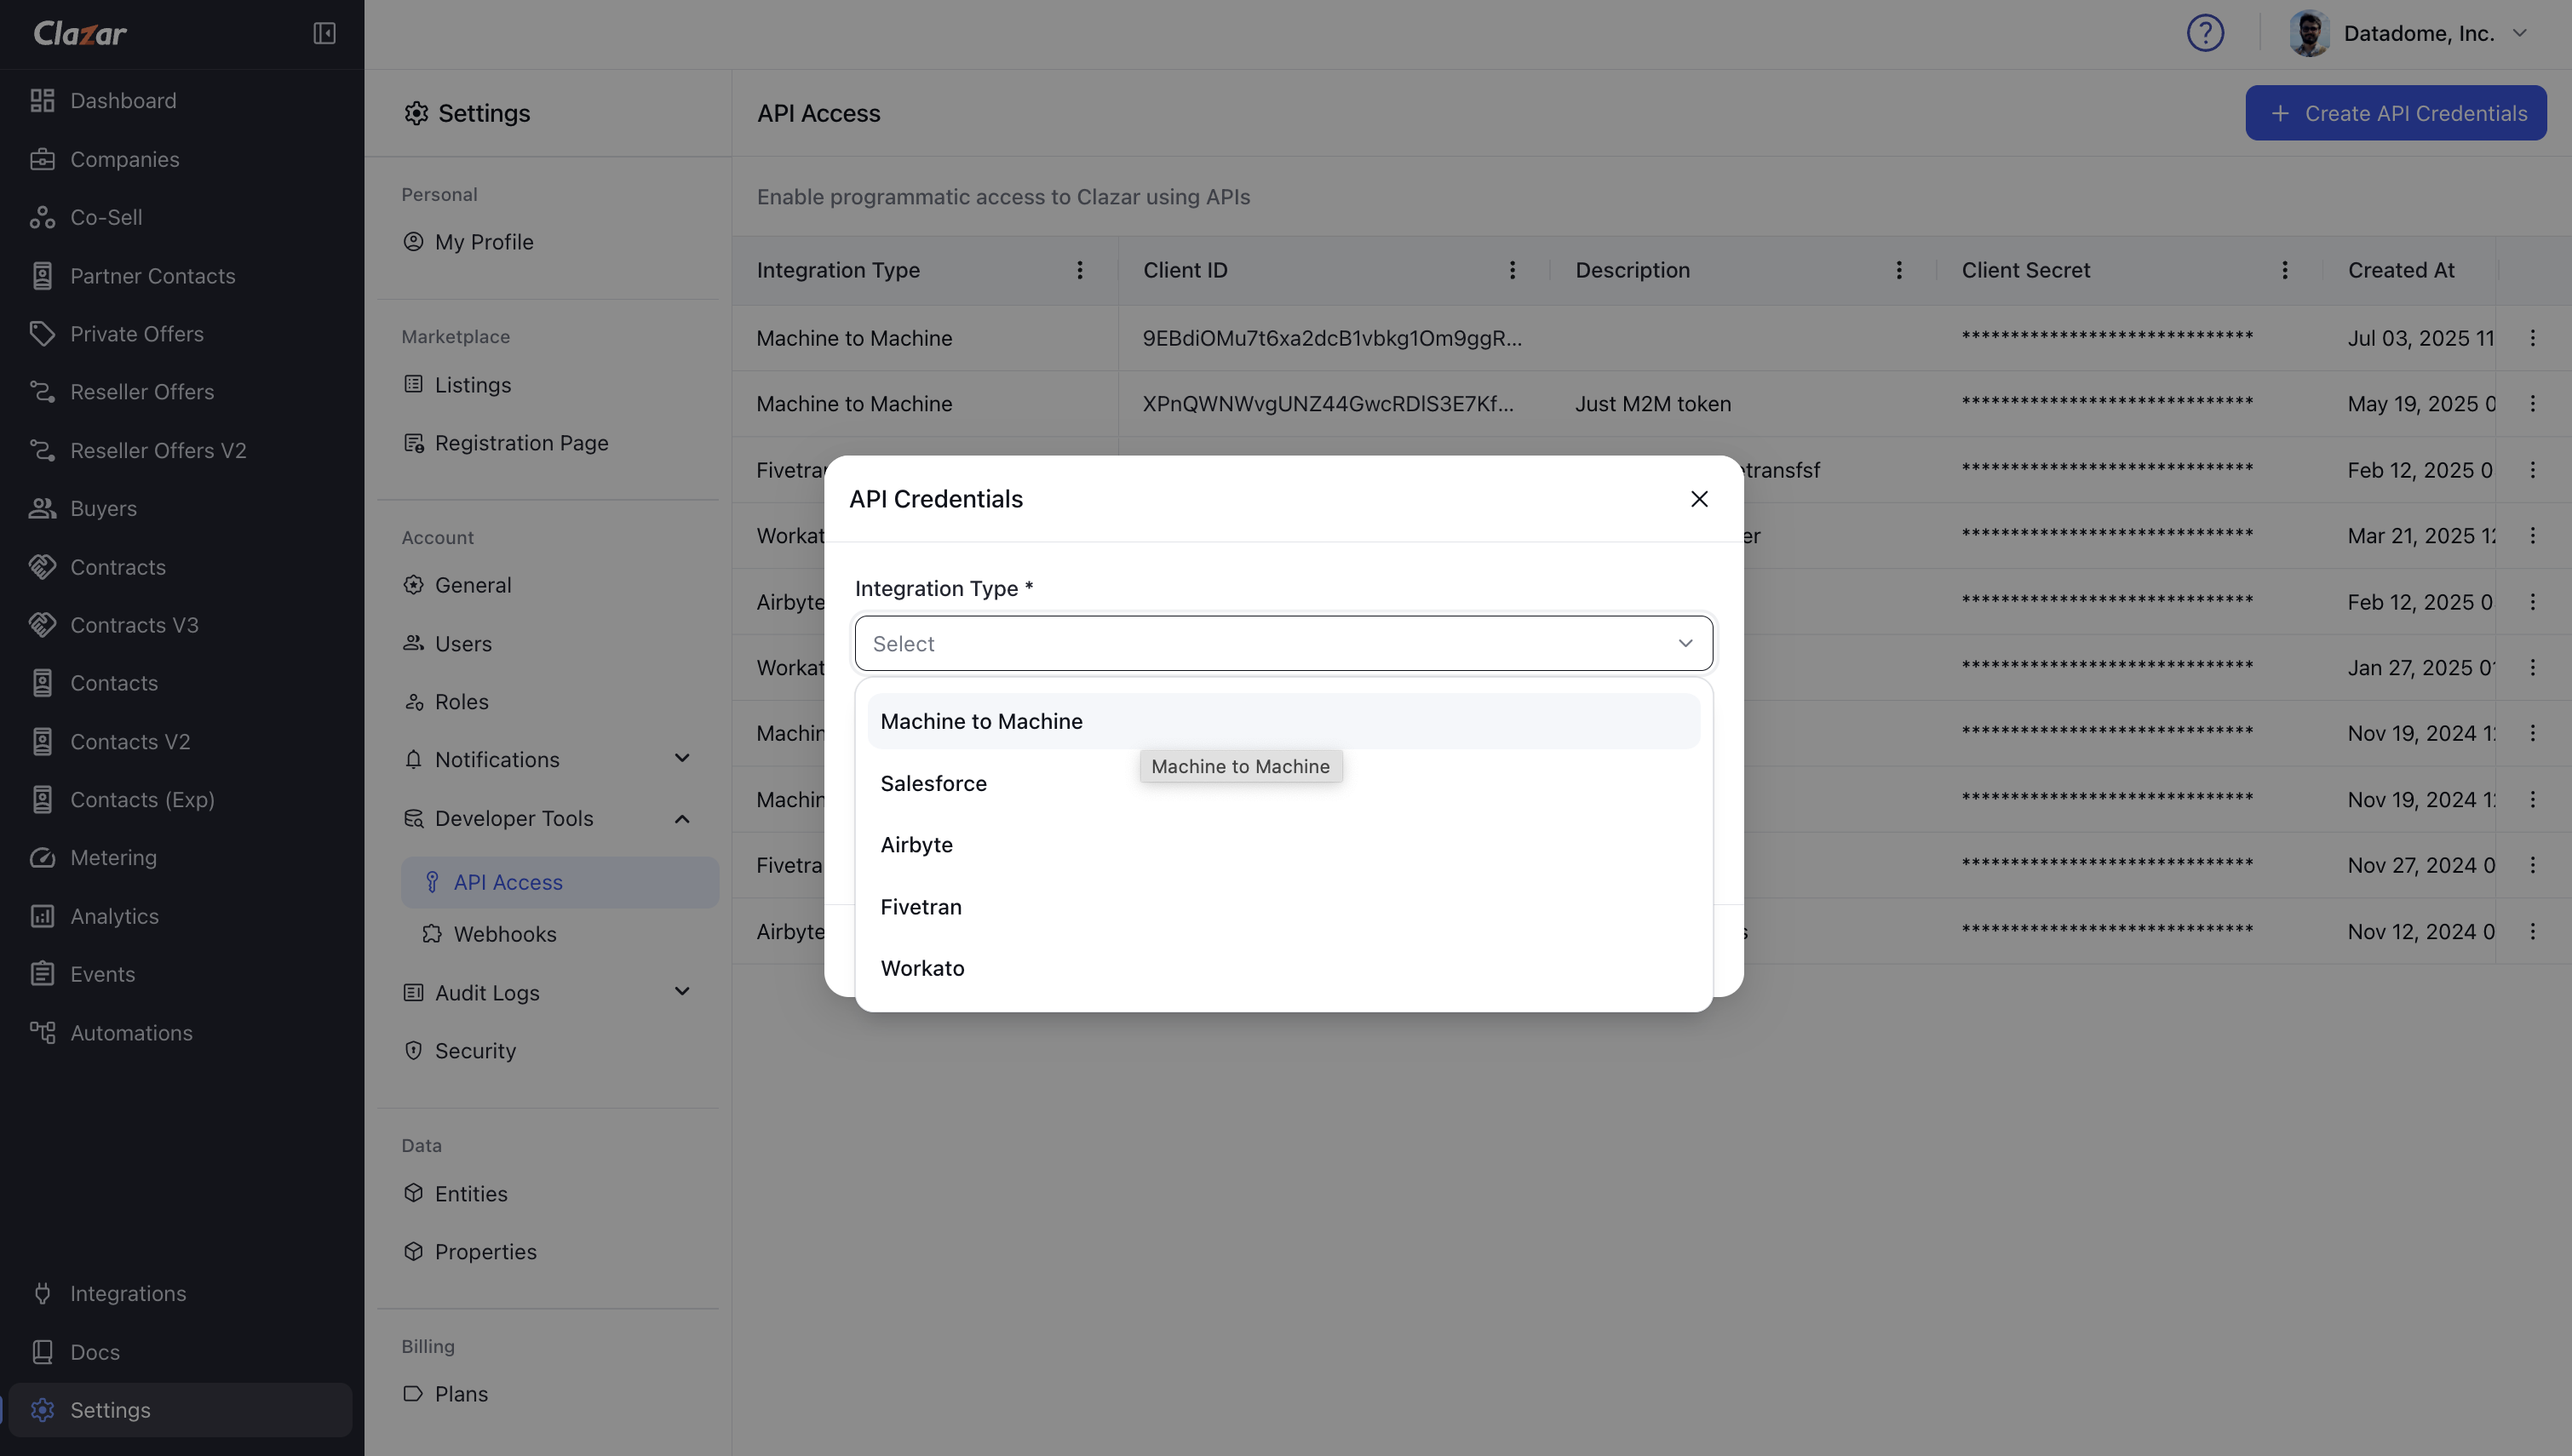Screen dimensions: 2572x1456
Task: Choose Workato integration option
Action: coord(1283,968)
